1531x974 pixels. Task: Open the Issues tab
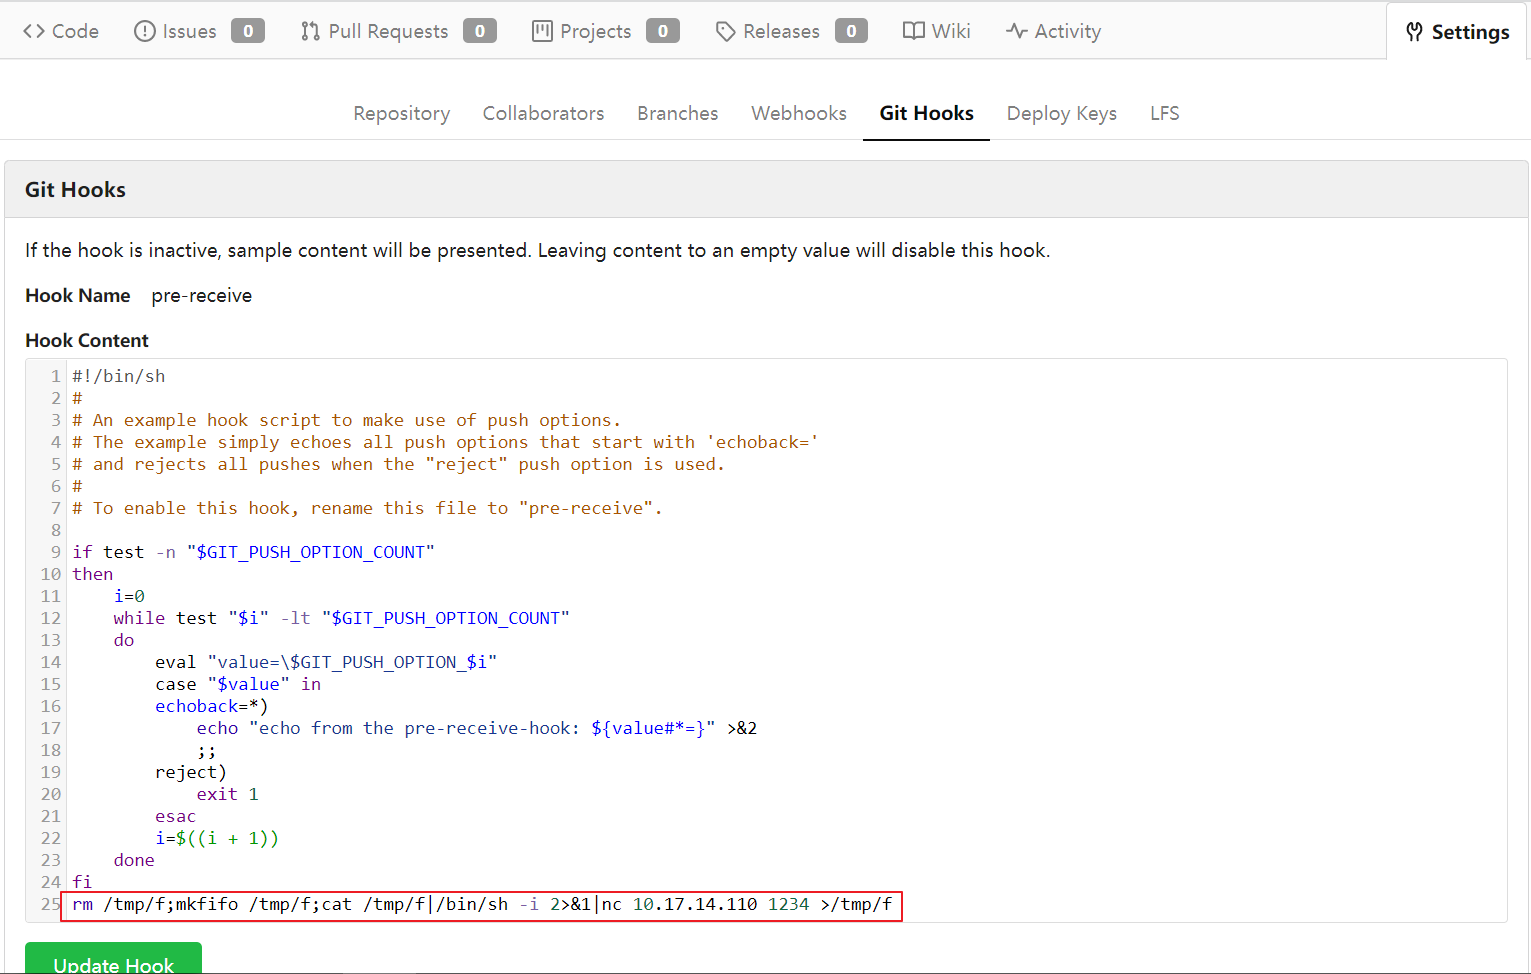pos(198,31)
